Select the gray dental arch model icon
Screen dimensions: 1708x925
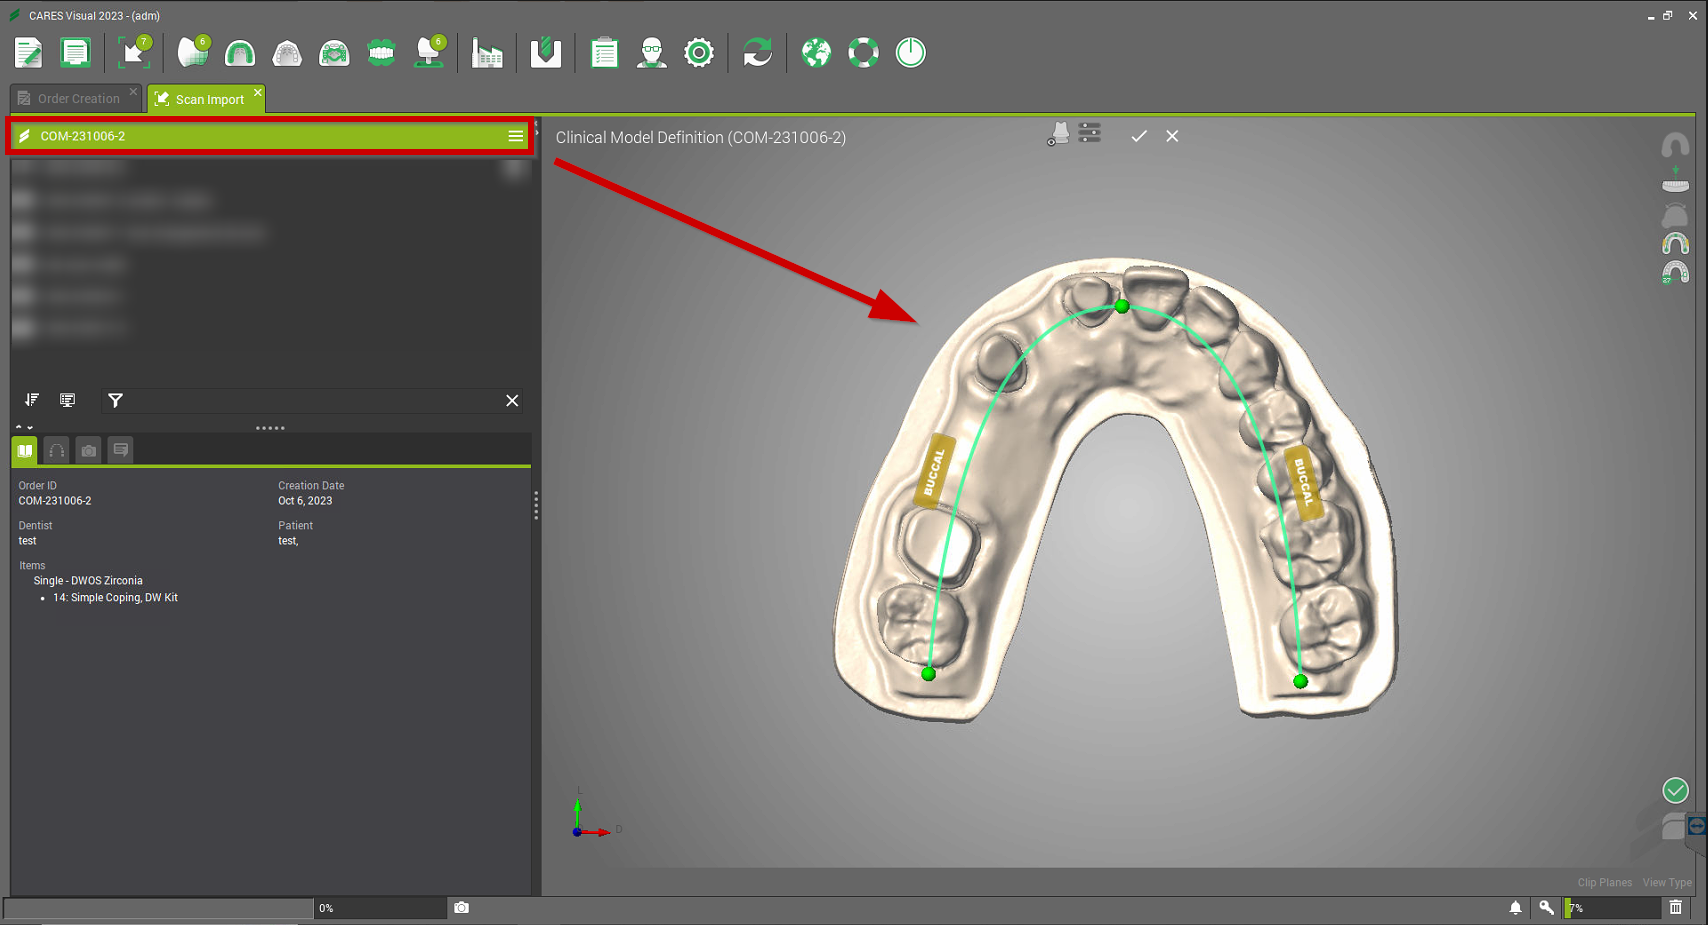point(287,53)
